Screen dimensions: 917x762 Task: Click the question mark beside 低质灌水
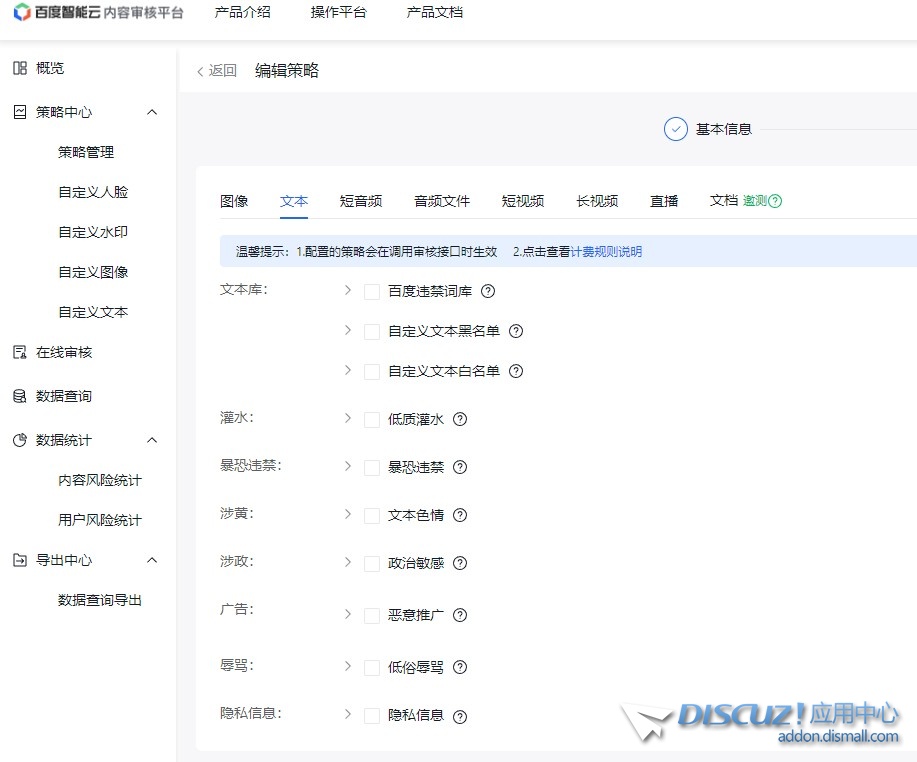tap(460, 420)
